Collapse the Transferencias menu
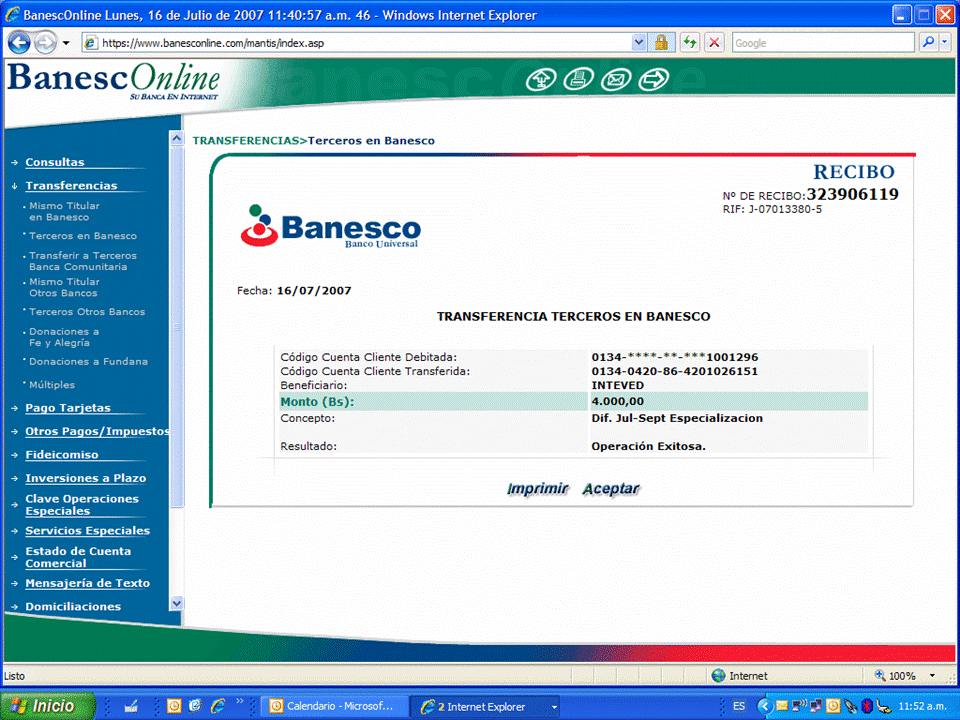960x720 pixels. [71, 186]
